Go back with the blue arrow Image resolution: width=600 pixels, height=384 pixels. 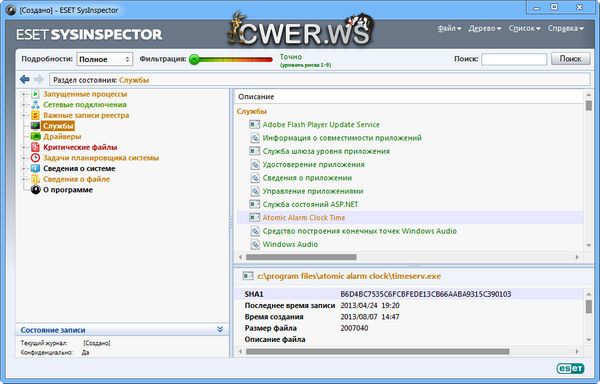tap(24, 80)
